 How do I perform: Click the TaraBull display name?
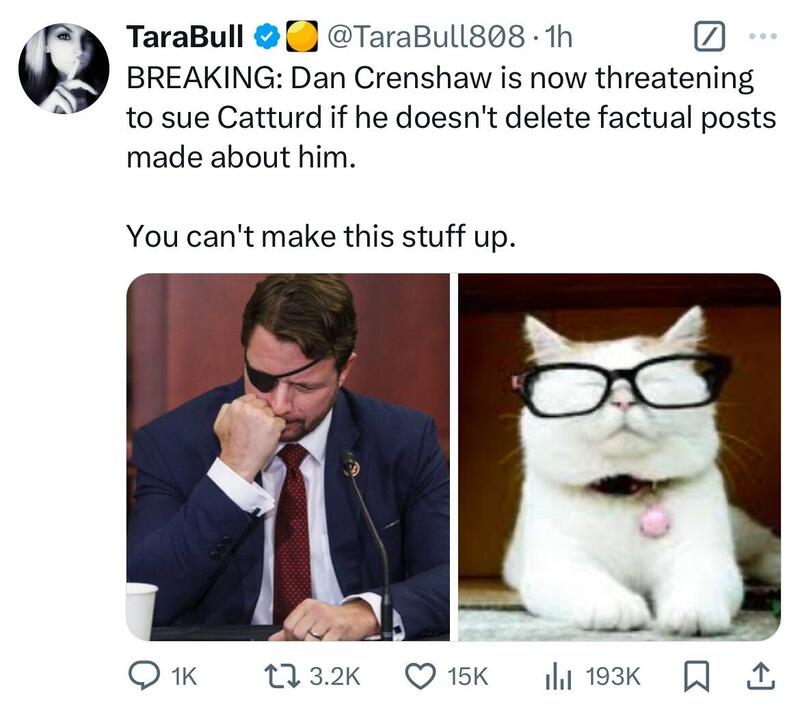point(186,37)
